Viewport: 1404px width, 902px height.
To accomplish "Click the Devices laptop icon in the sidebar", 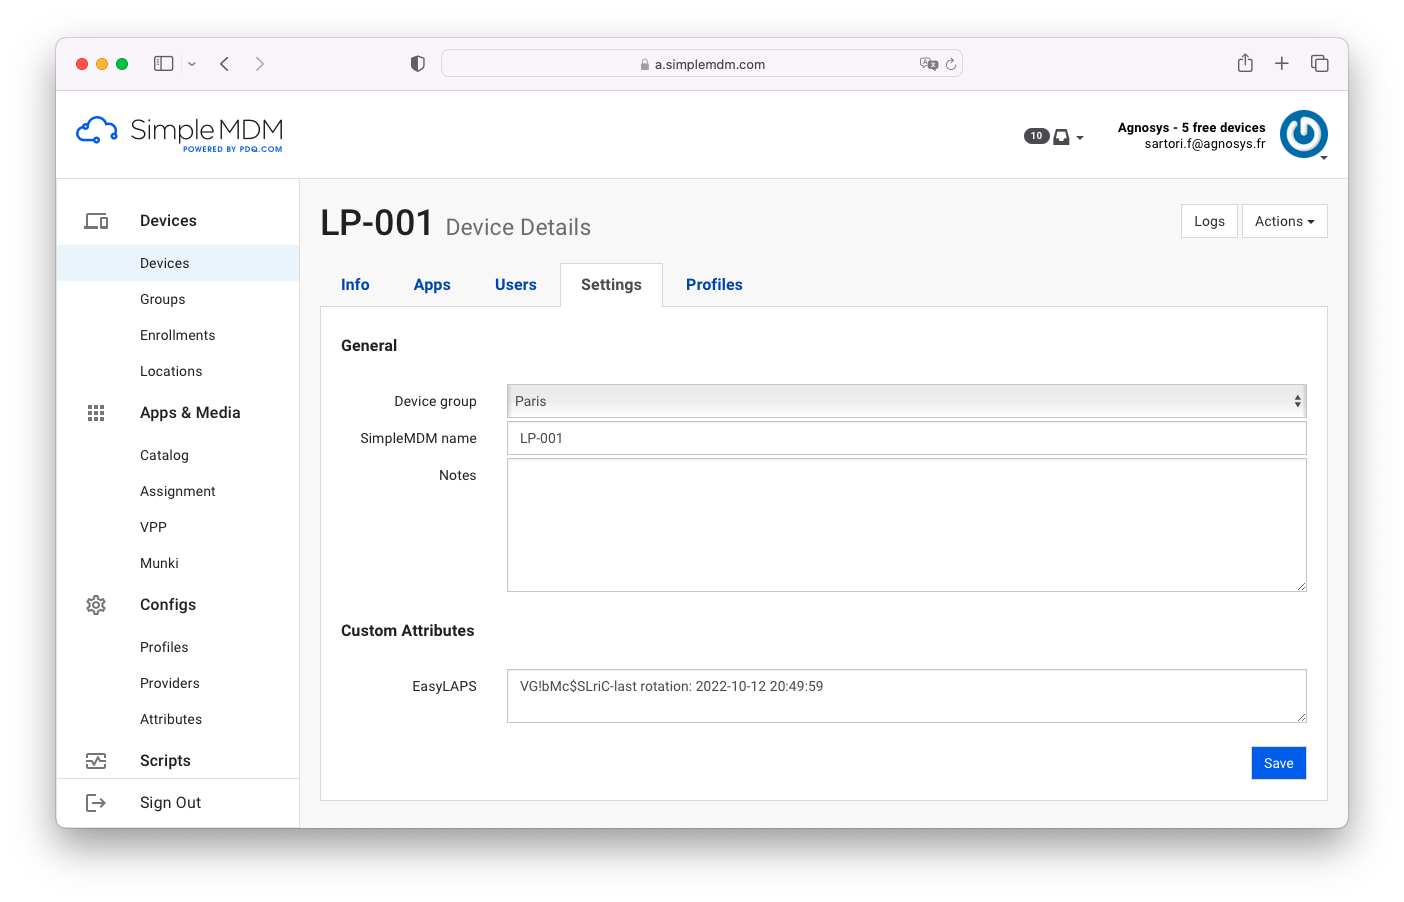I will click(x=96, y=220).
